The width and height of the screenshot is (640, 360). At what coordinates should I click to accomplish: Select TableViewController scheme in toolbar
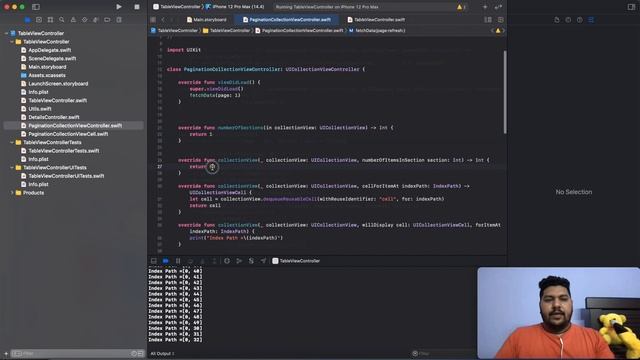[177, 7]
